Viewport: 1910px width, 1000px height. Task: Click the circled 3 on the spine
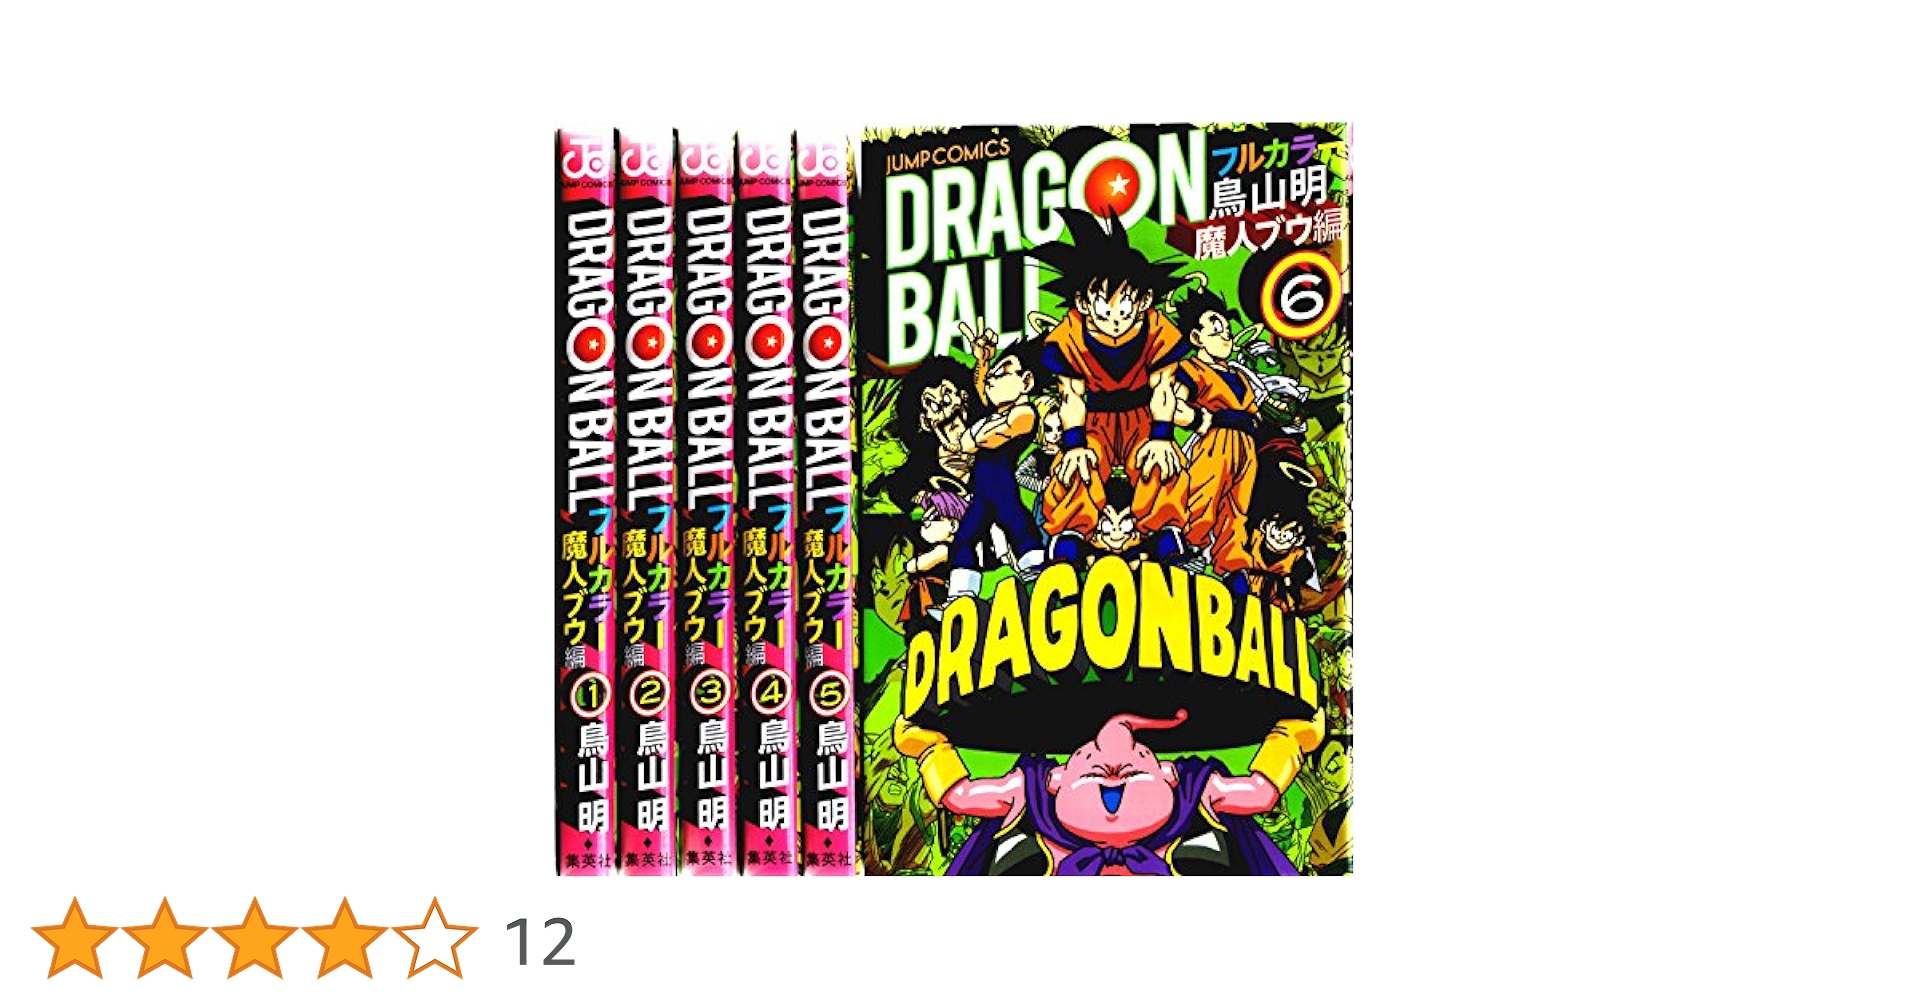pyautogui.click(x=708, y=692)
